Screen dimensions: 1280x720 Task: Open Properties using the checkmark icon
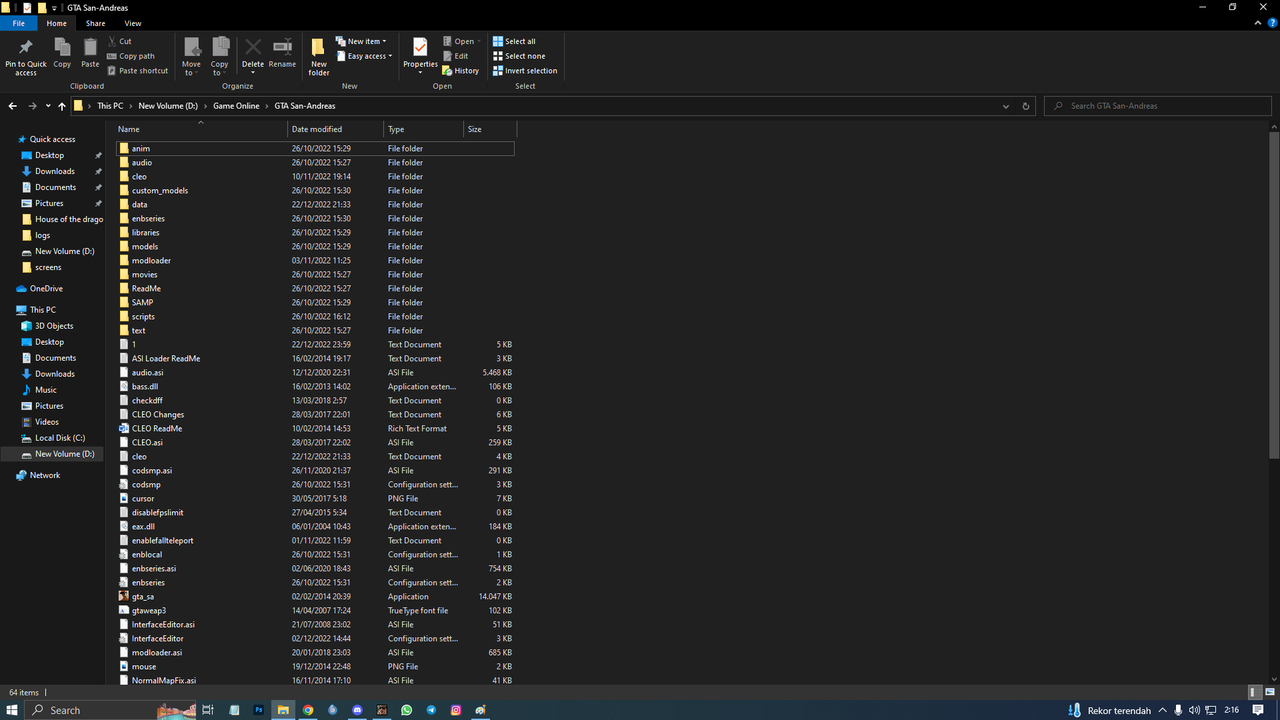click(x=420, y=54)
